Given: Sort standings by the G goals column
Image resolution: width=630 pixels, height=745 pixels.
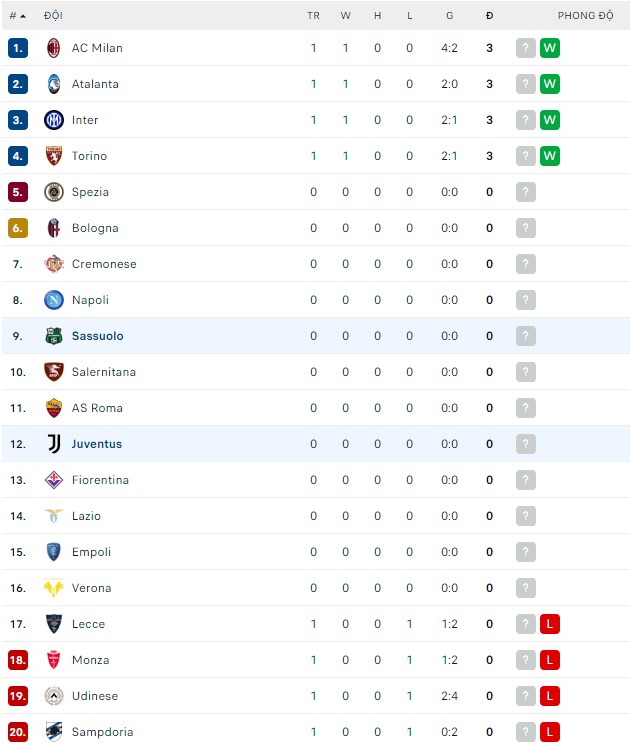Looking at the screenshot, I should point(450,16).
